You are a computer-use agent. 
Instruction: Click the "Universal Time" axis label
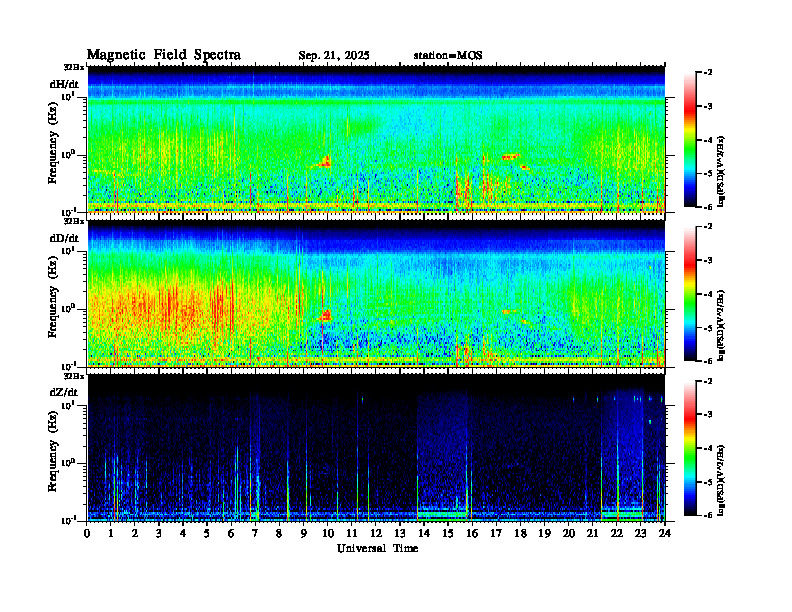377,548
